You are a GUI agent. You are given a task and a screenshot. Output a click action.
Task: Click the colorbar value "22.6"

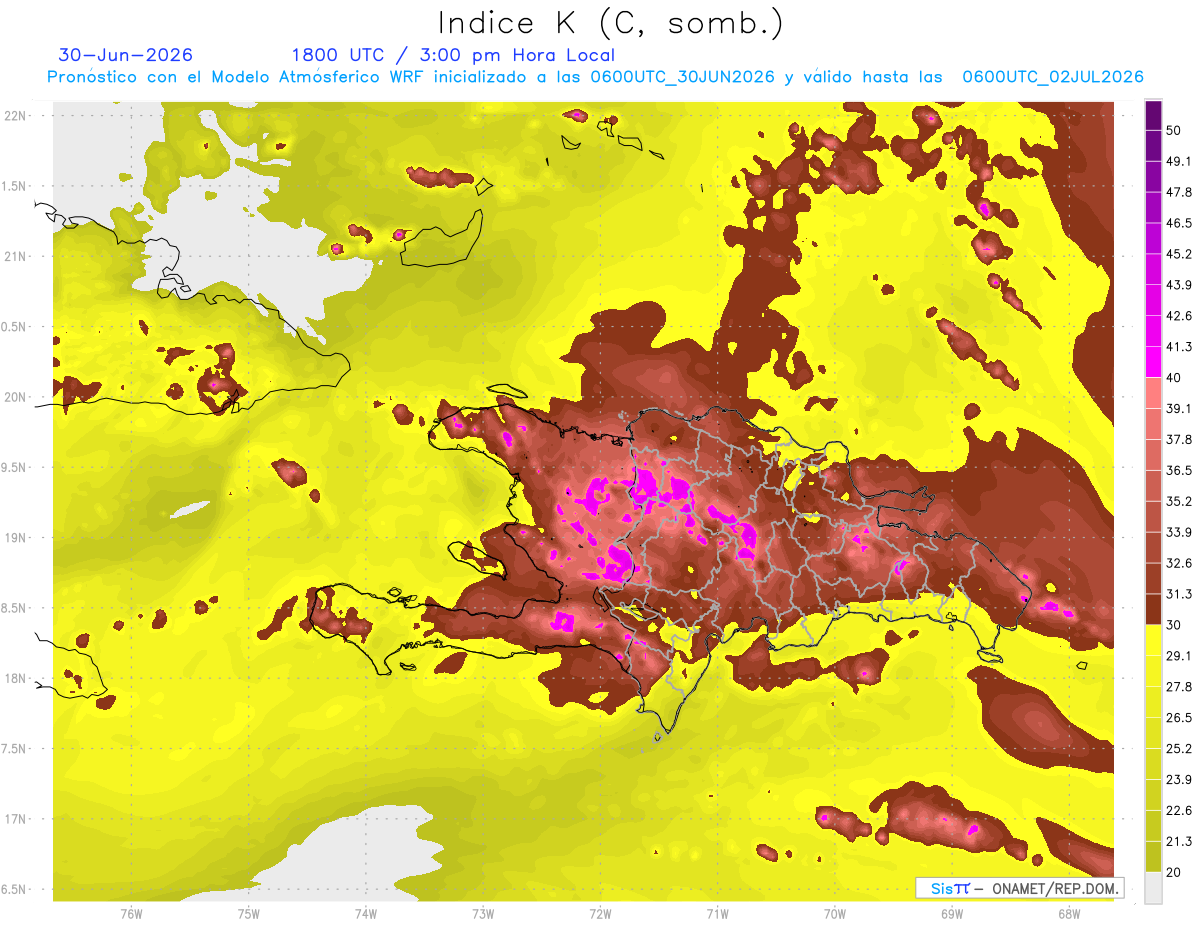pos(1179,811)
